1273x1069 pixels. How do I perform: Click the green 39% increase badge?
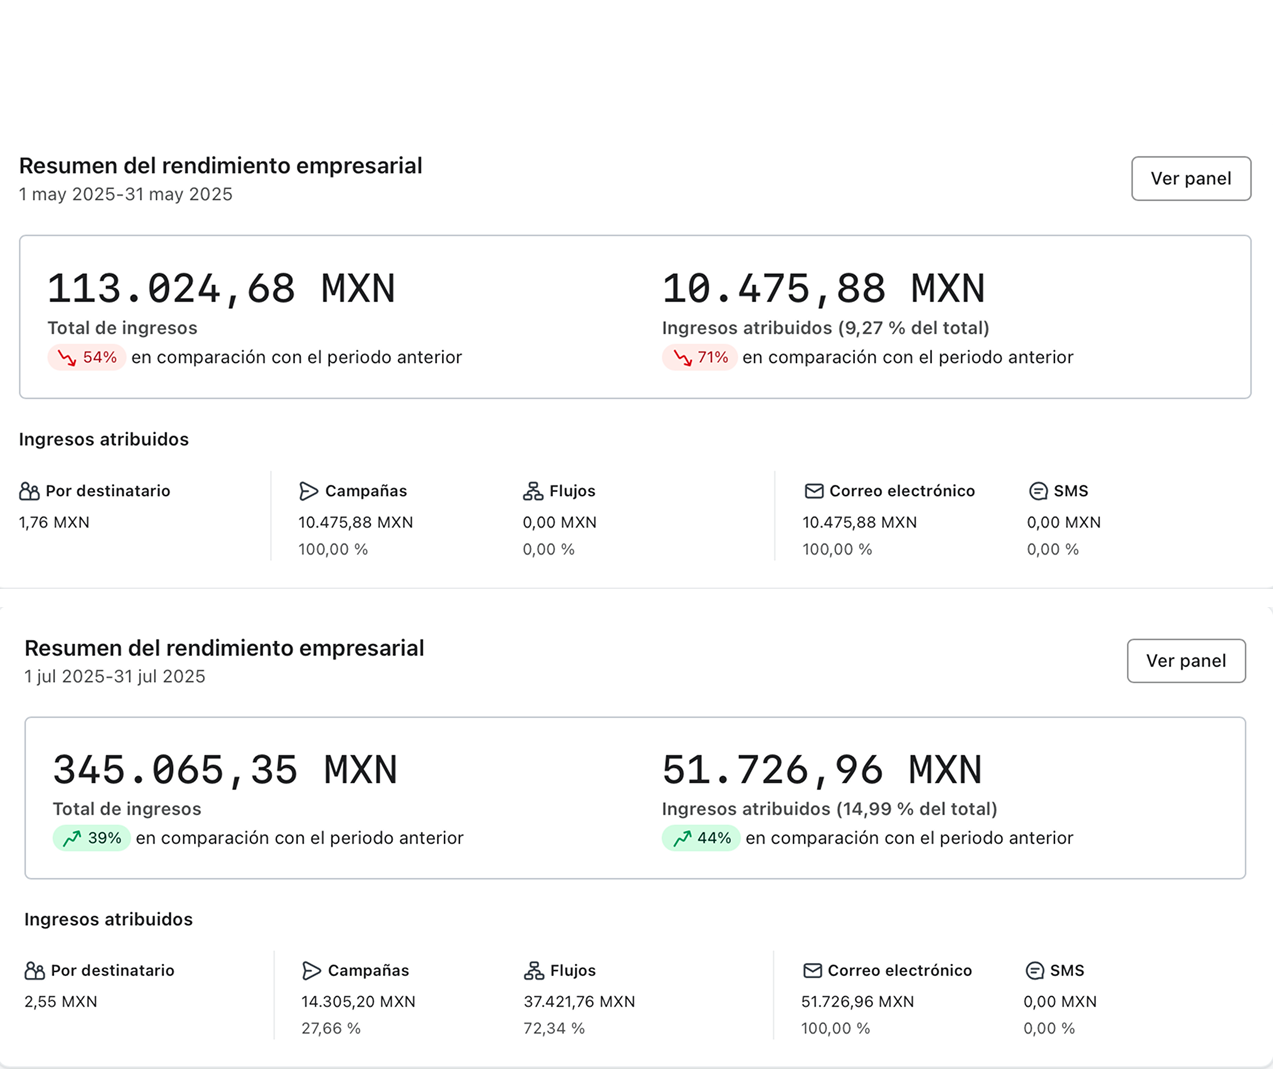click(92, 838)
